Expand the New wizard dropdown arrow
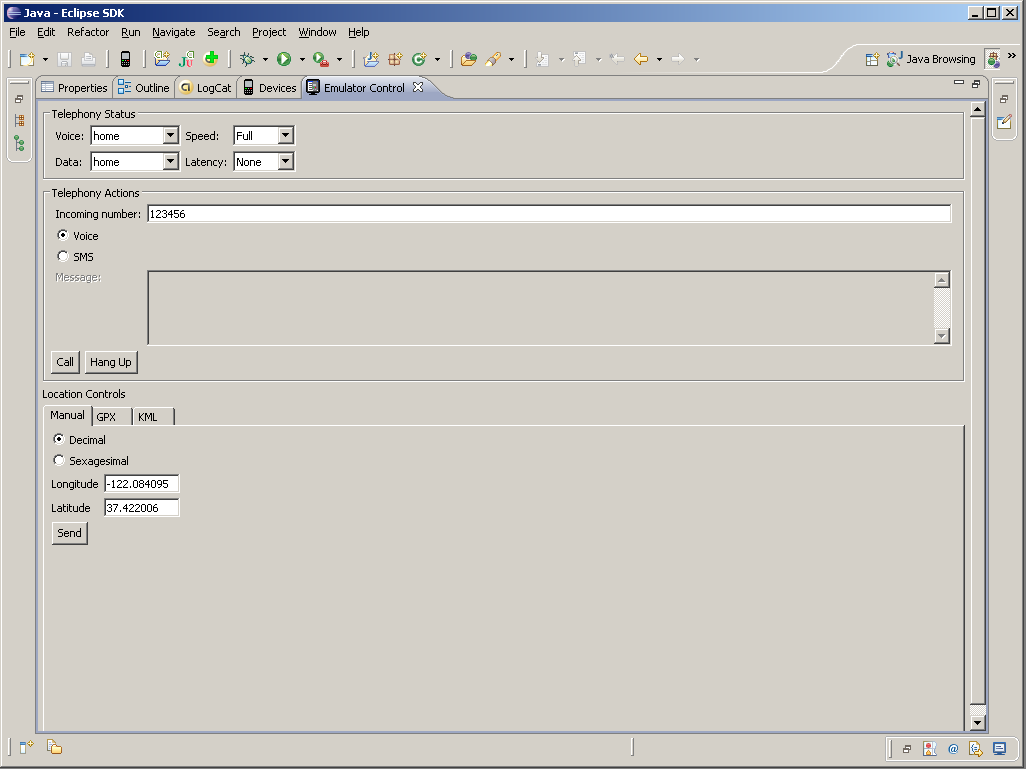This screenshot has width=1026, height=769. (45, 60)
